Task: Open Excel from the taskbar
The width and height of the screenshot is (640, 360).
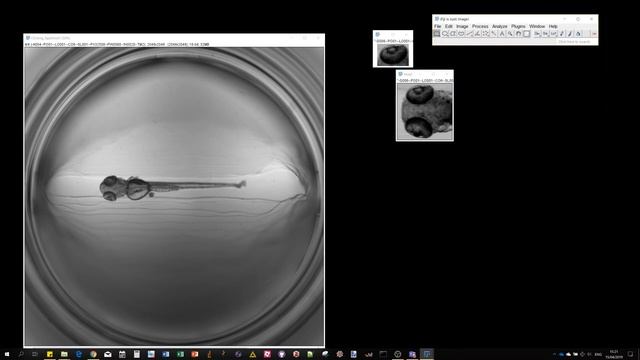Action: click(x=180, y=354)
